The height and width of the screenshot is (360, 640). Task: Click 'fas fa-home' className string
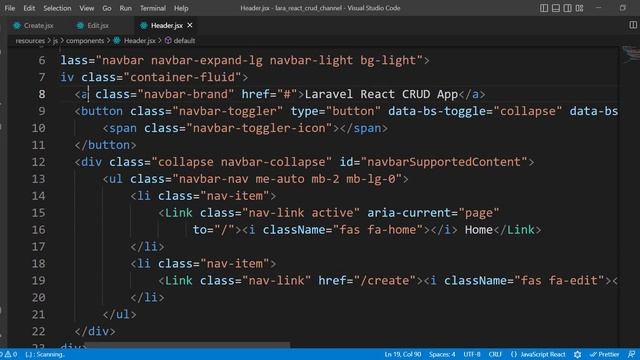click(x=378, y=230)
